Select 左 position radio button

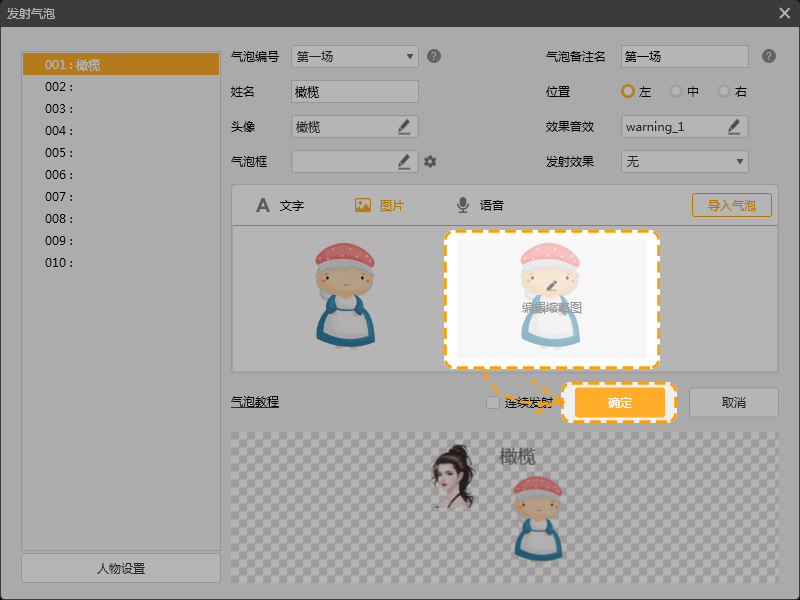click(x=628, y=91)
